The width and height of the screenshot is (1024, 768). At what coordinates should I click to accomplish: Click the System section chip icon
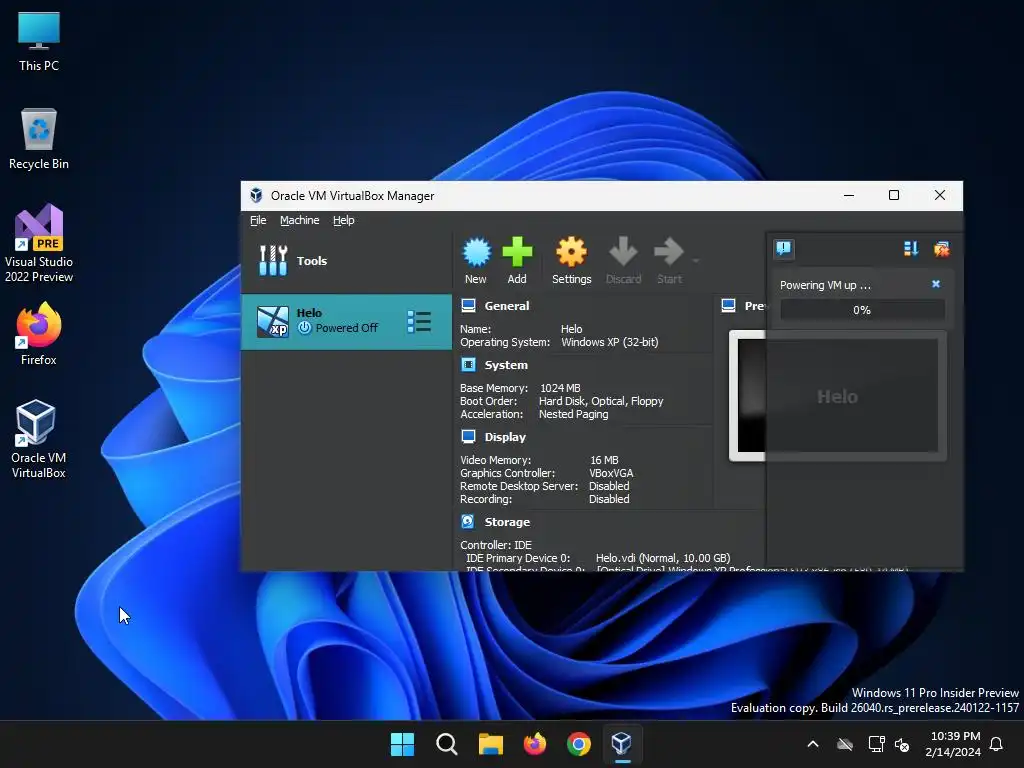point(468,364)
